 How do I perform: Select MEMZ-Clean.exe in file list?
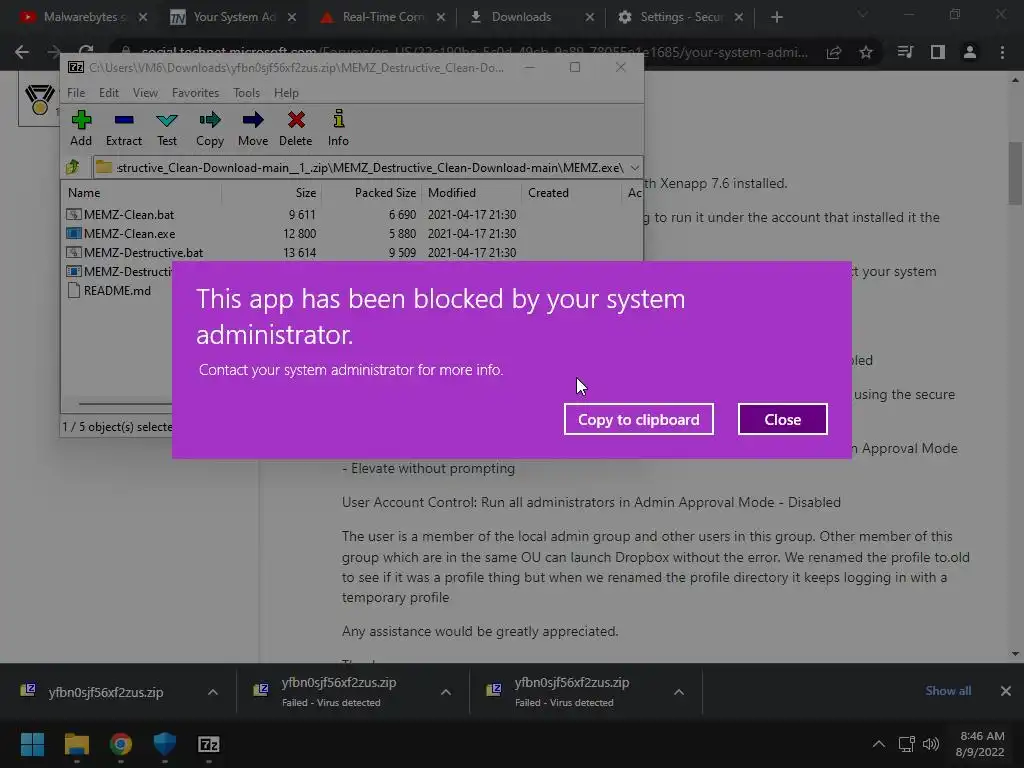pyautogui.click(x=129, y=233)
